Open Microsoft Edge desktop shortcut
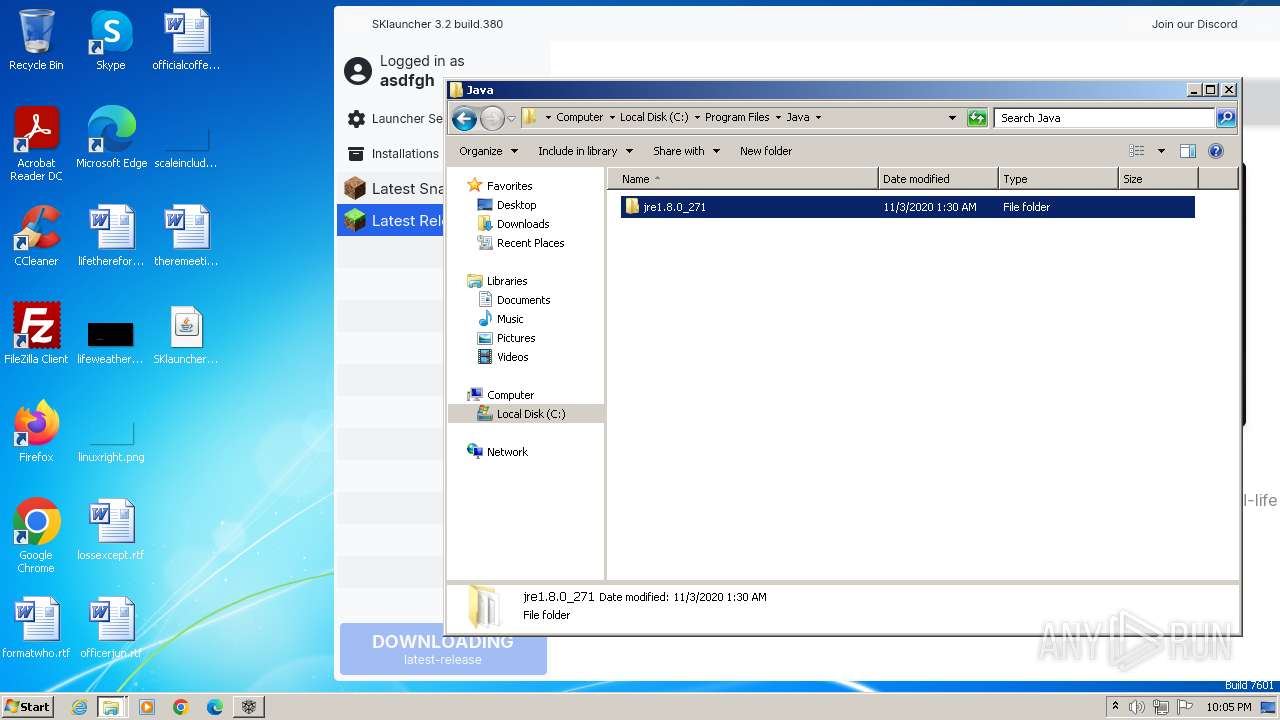This screenshot has width=1280, height=720. click(111, 138)
